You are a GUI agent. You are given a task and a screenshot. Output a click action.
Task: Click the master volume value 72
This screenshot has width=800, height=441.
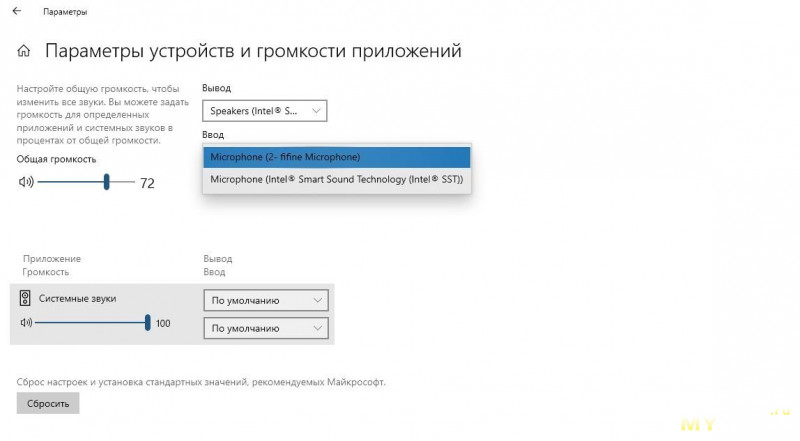tap(147, 183)
